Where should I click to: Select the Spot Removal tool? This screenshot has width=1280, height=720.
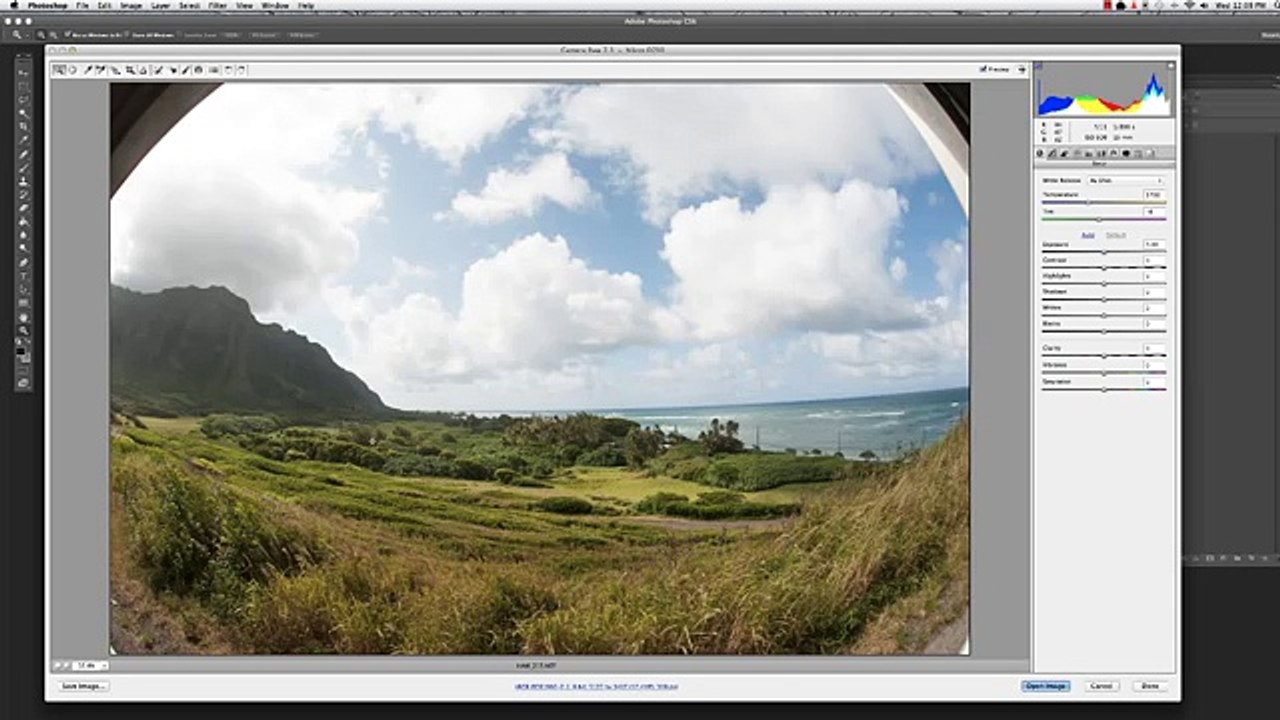pyautogui.click(x=158, y=70)
